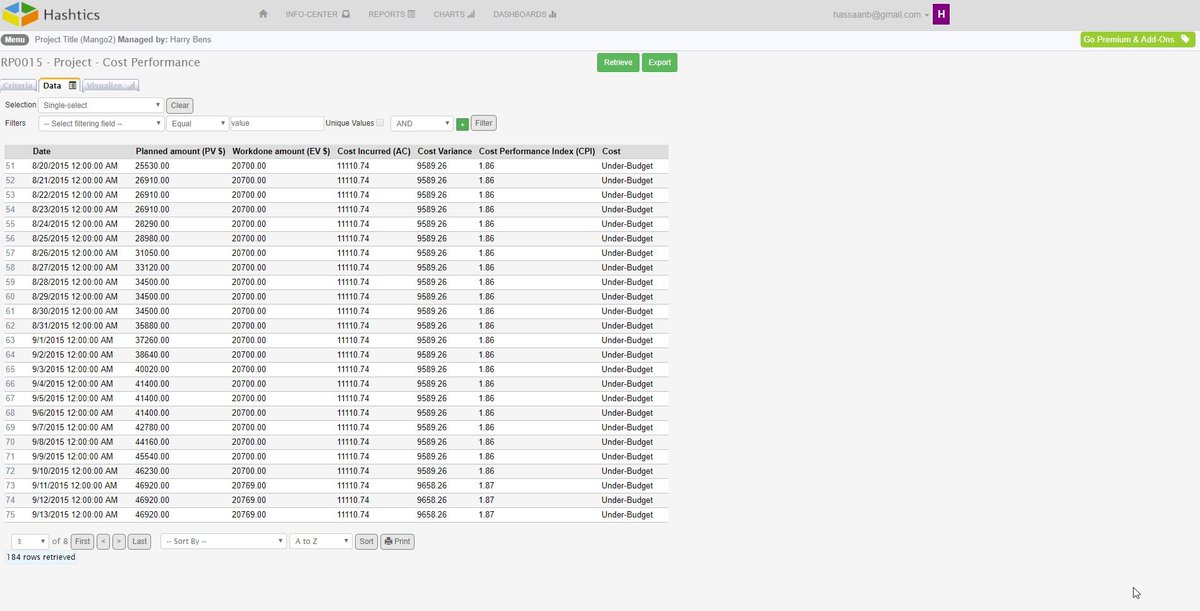Viewport: 1200px width, 611px height.
Task: Click the Hashtics logo icon
Action: click(x=19, y=14)
